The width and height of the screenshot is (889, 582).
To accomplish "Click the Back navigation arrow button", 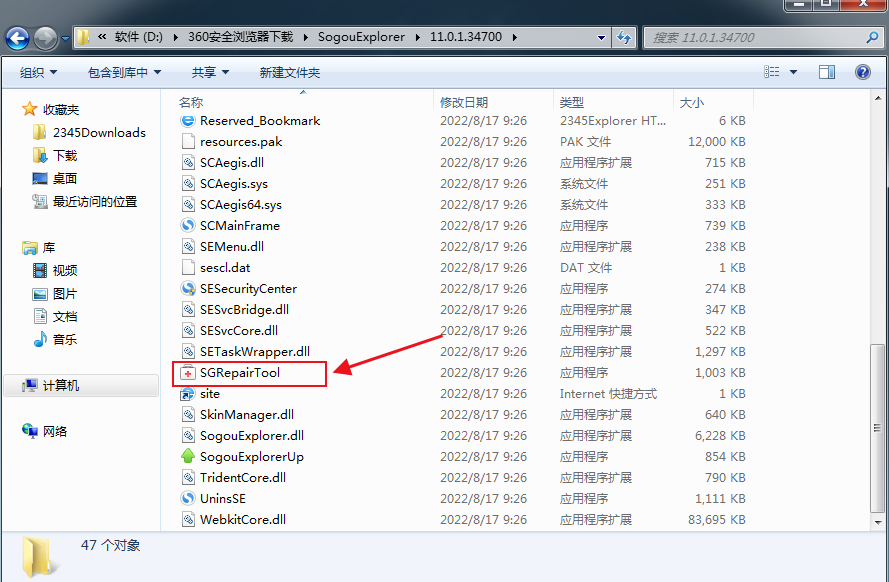I will (x=17, y=39).
